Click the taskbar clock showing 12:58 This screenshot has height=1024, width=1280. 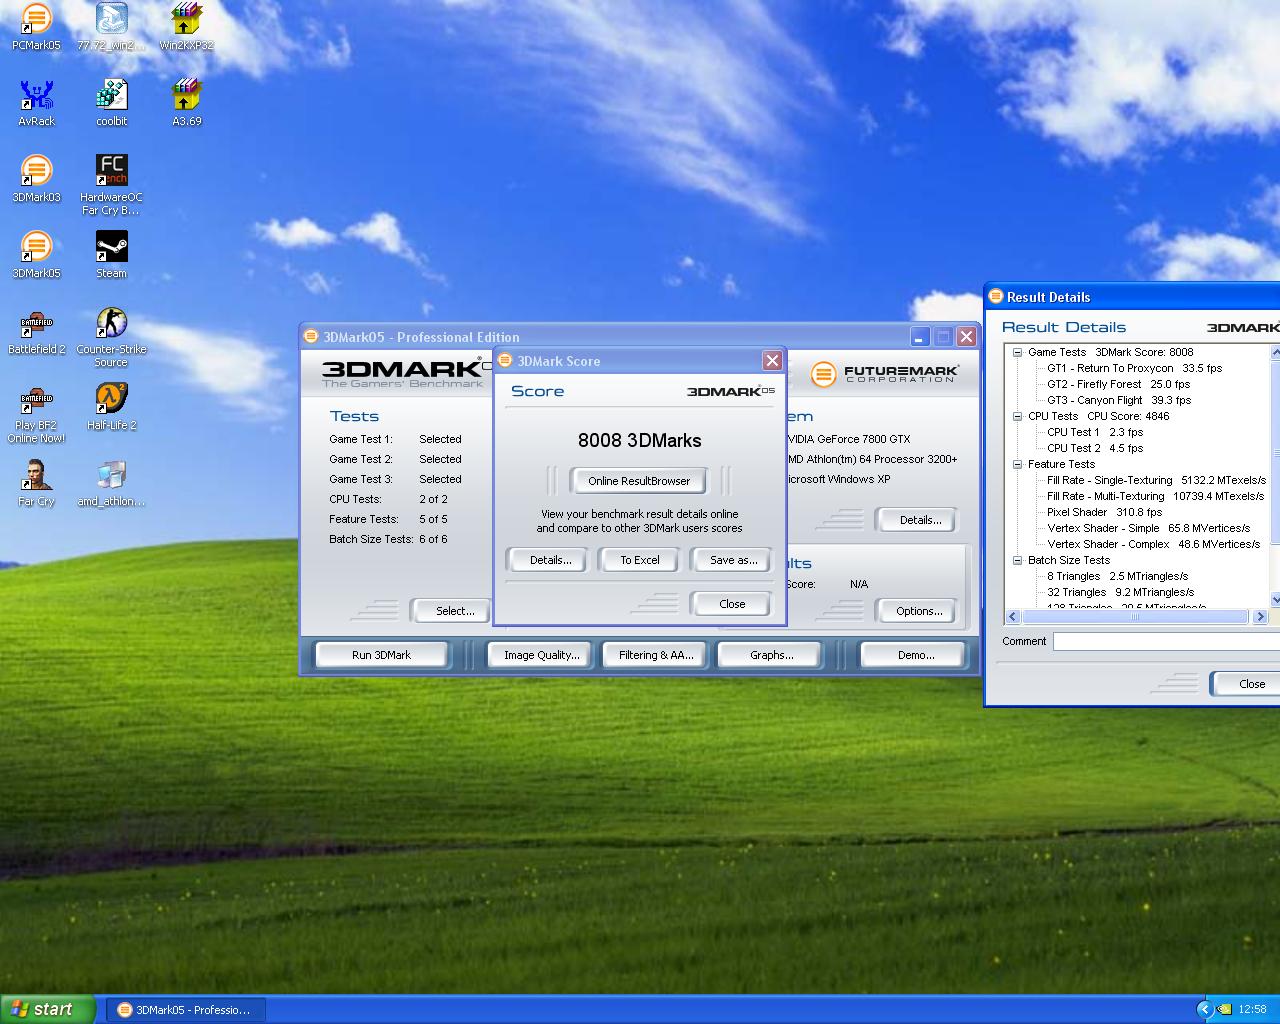click(1252, 1010)
